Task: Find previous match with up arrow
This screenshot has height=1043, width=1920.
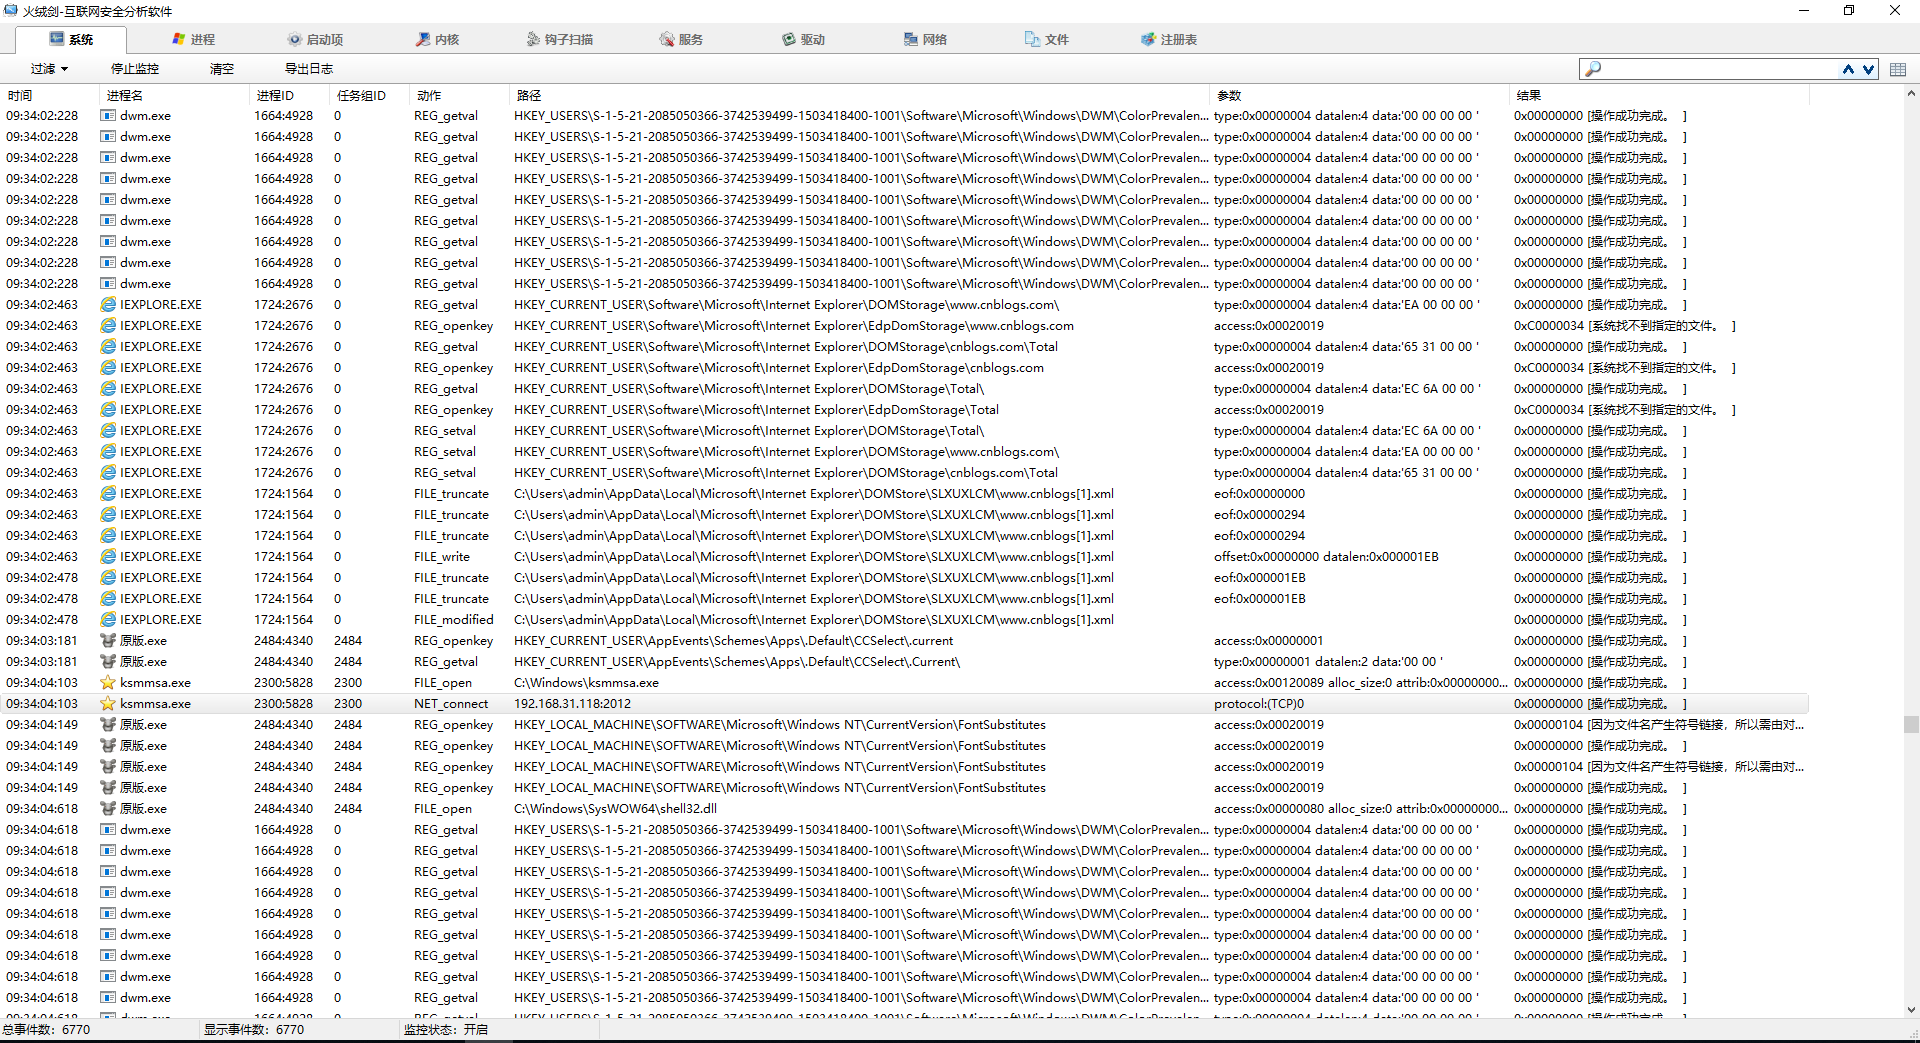Action: [x=1848, y=69]
